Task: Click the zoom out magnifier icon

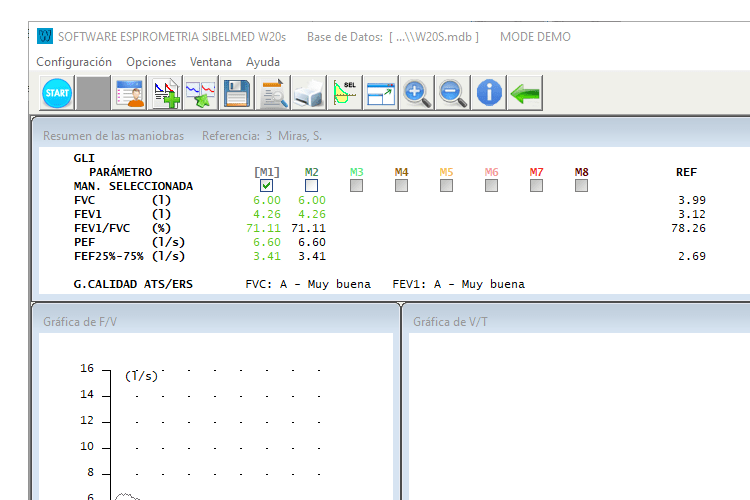Action: click(452, 94)
